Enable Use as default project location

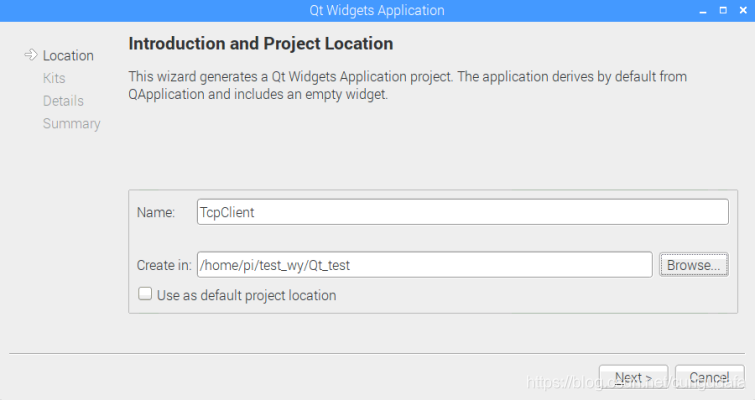[145, 294]
